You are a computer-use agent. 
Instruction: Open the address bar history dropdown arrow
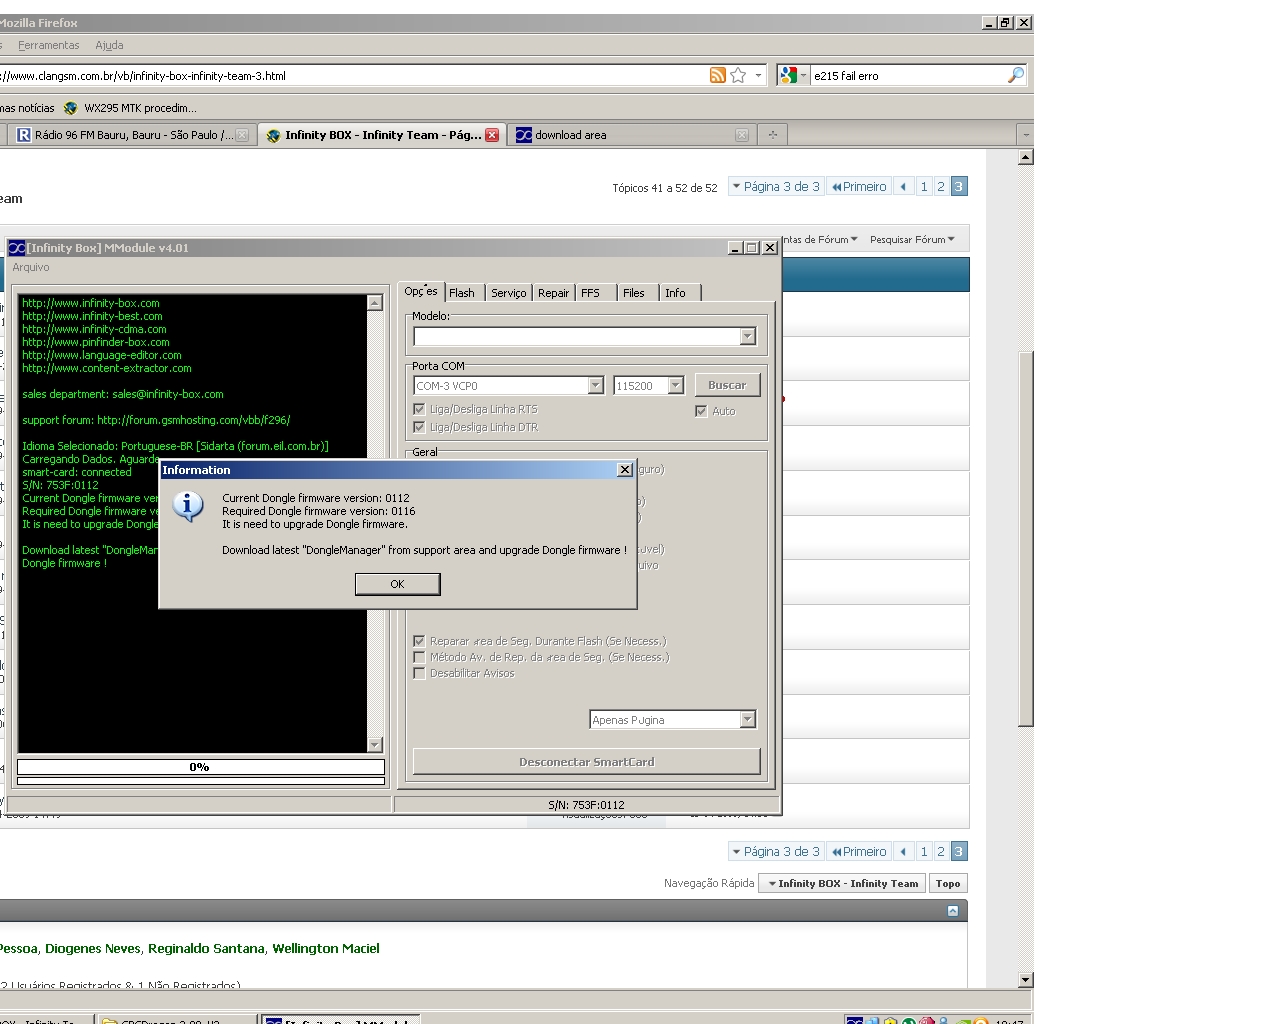[758, 75]
